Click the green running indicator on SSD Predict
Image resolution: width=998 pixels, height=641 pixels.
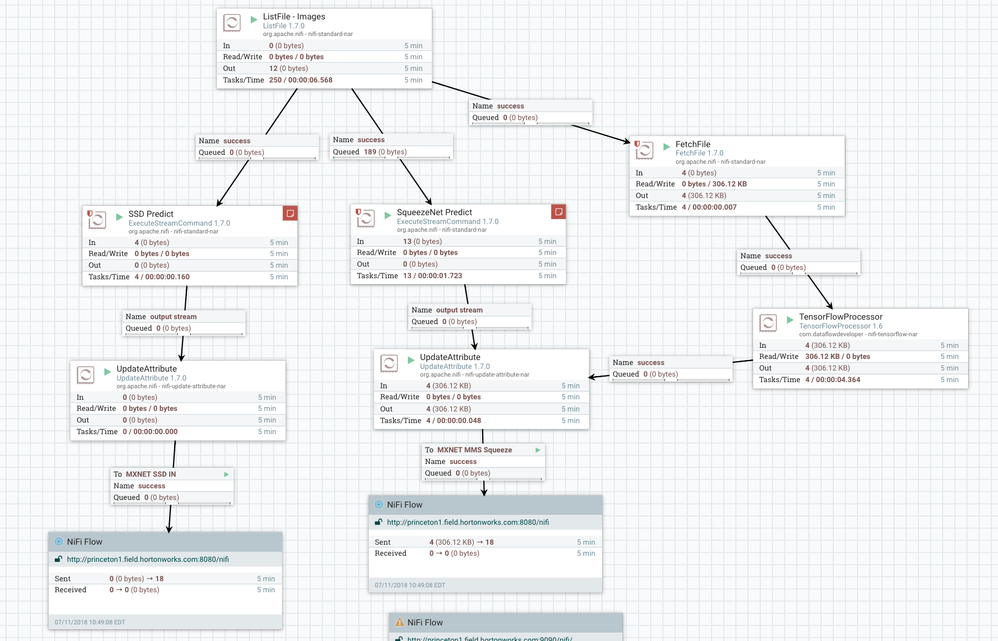pyautogui.click(x=119, y=217)
